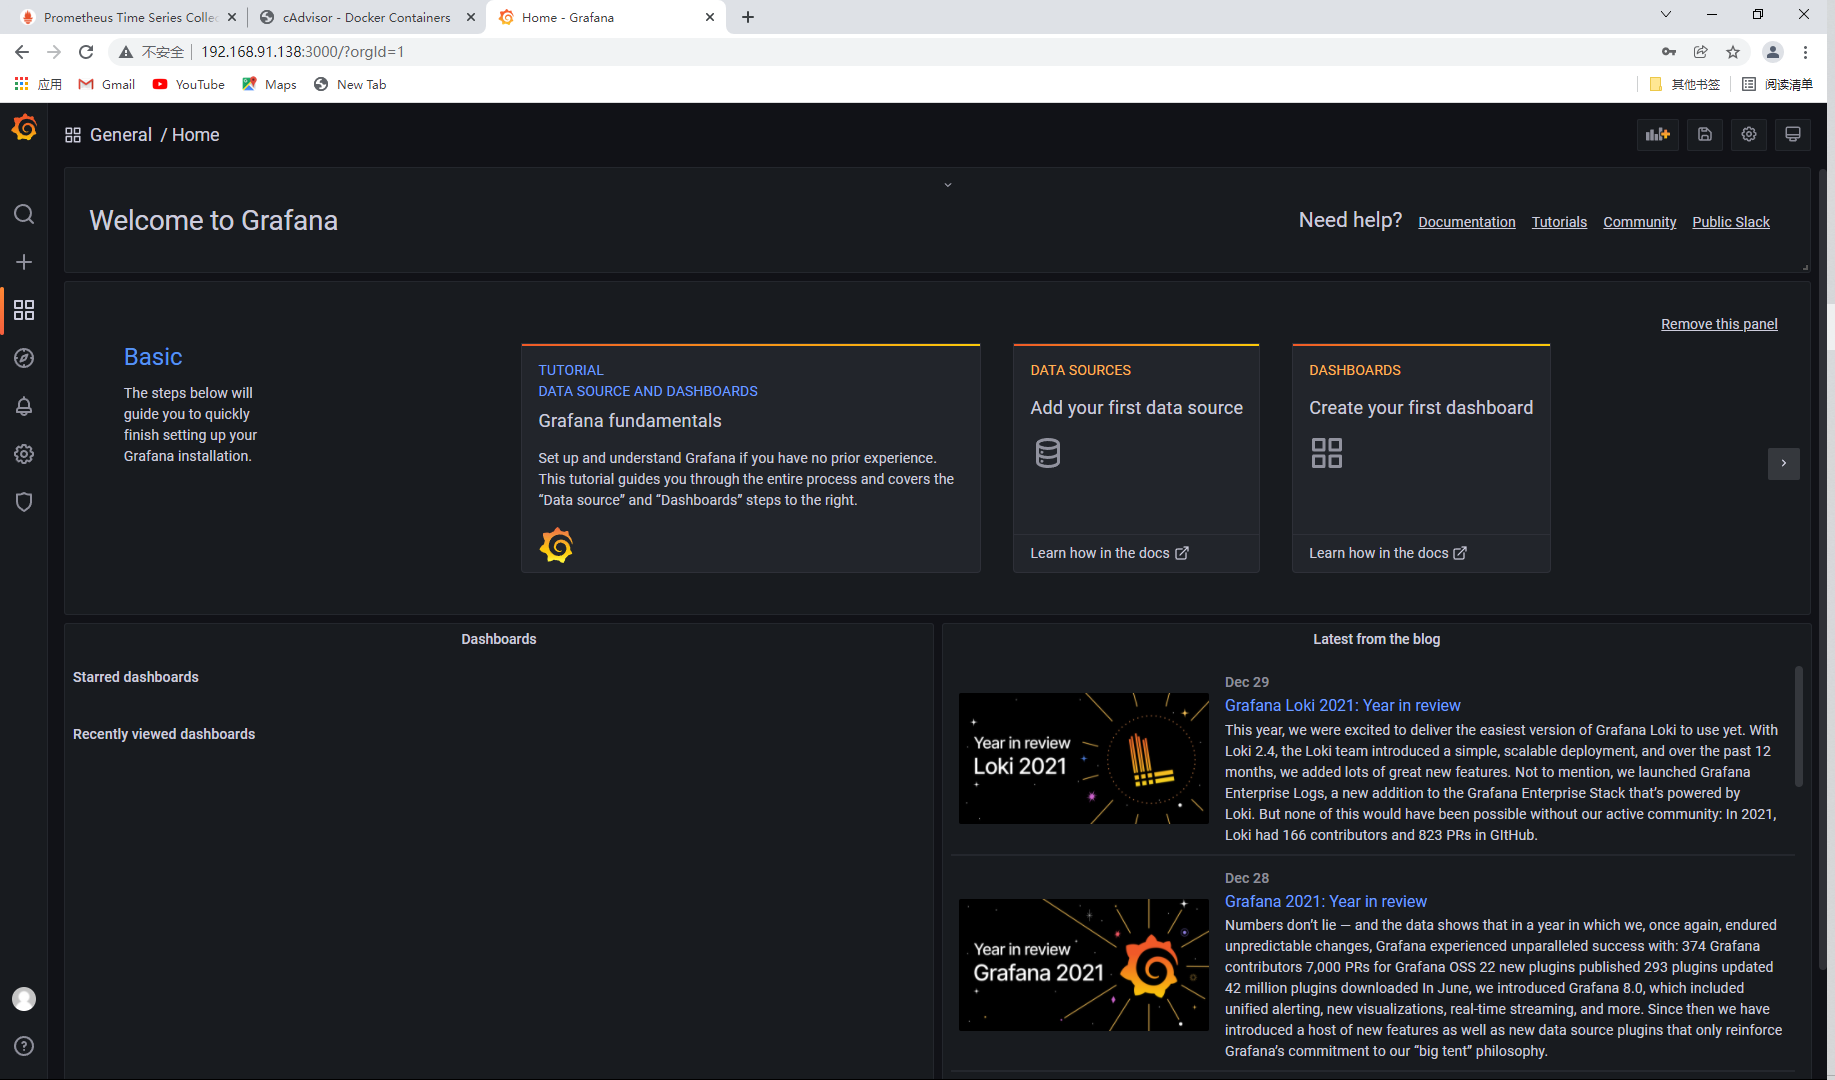Open Dashboard settings gear in top bar
The width and height of the screenshot is (1835, 1080).
[1749, 134]
